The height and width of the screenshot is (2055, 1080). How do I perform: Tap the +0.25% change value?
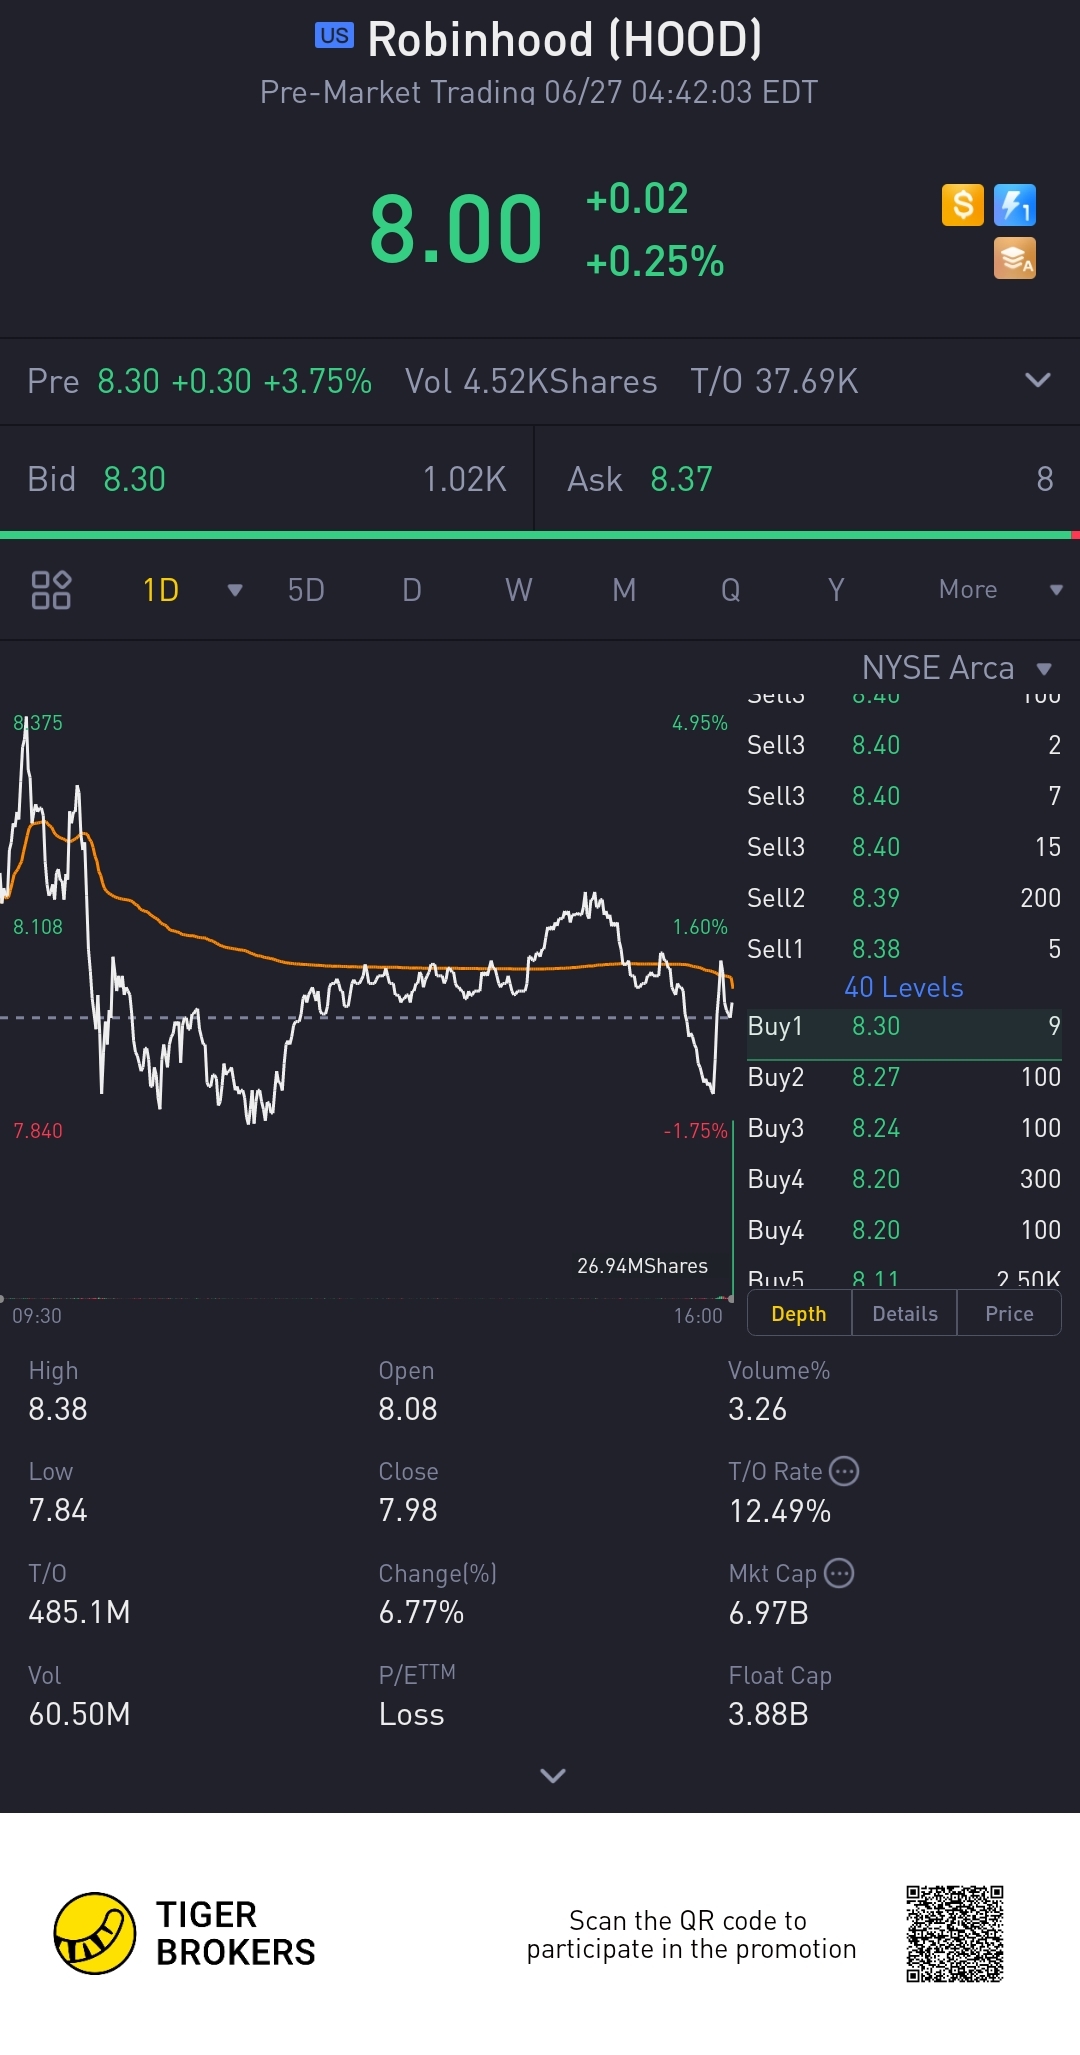pos(655,262)
